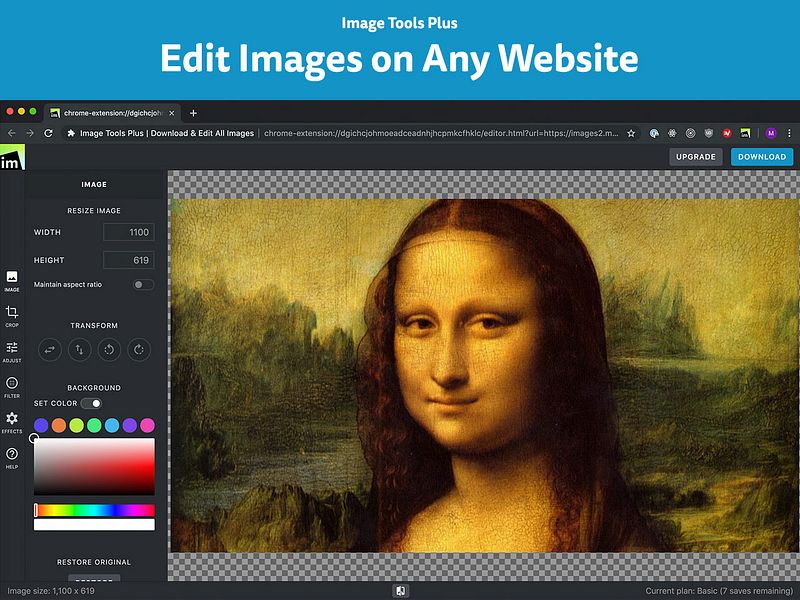Viewport: 800px width, 600px height.
Task: Click the 'im' logo in the top-left corner
Action: [x=12, y=158]
